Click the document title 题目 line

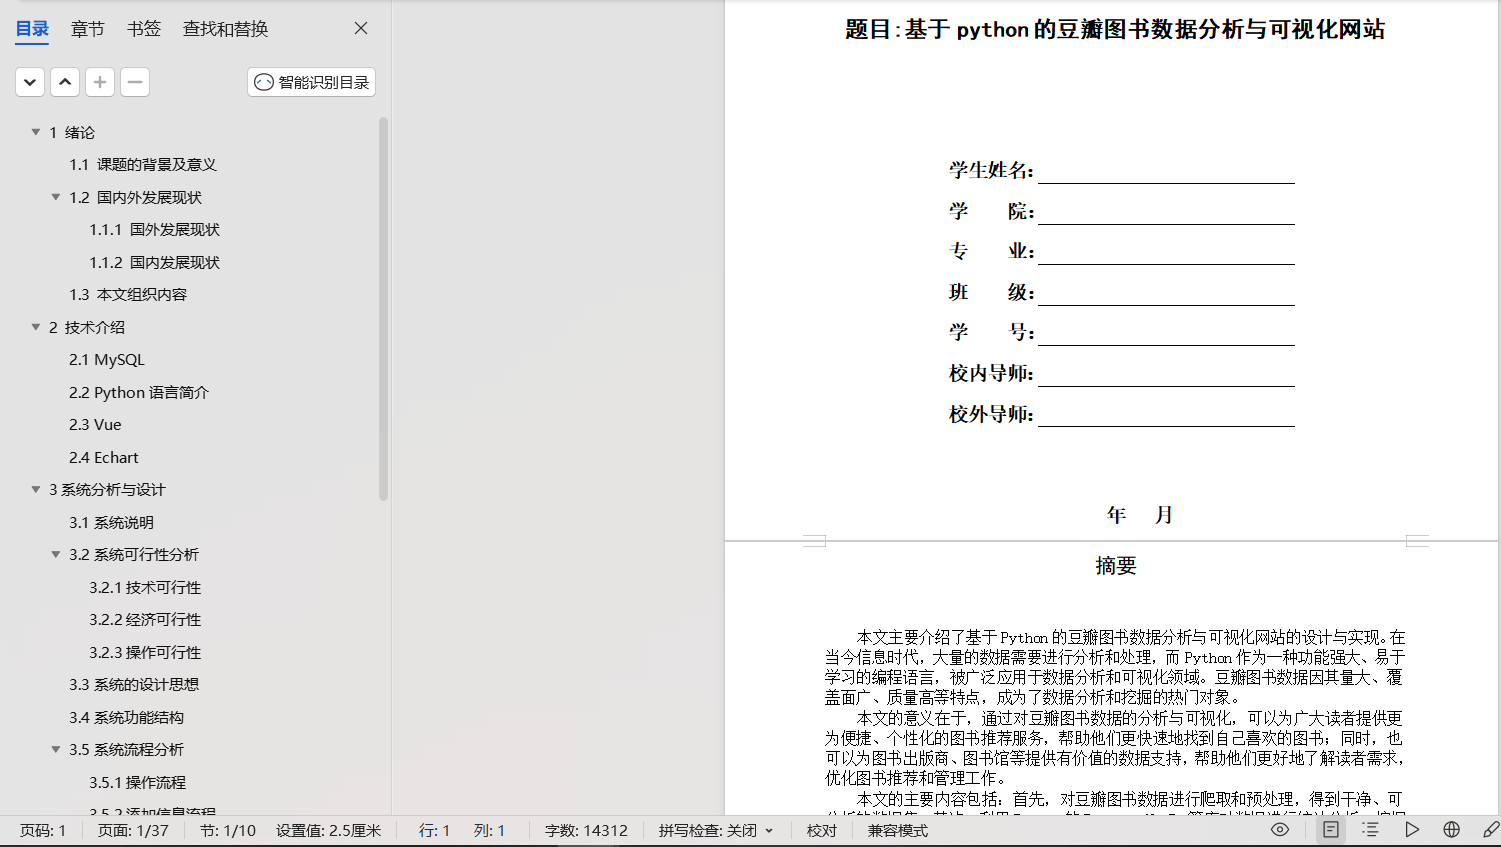tap(1115, 30)
